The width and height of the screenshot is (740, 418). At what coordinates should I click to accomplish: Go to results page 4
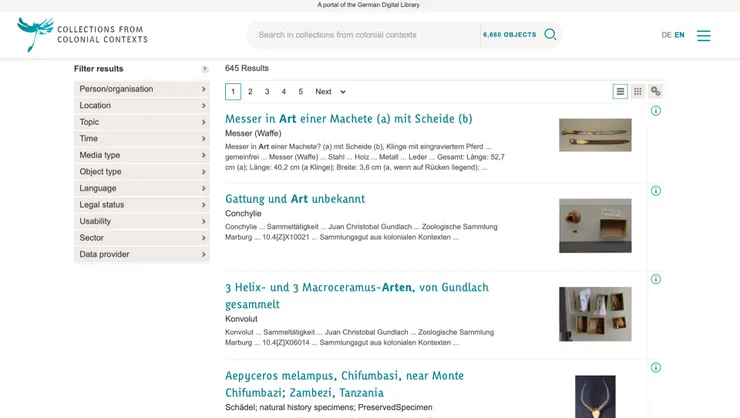(x=284, y=92)
